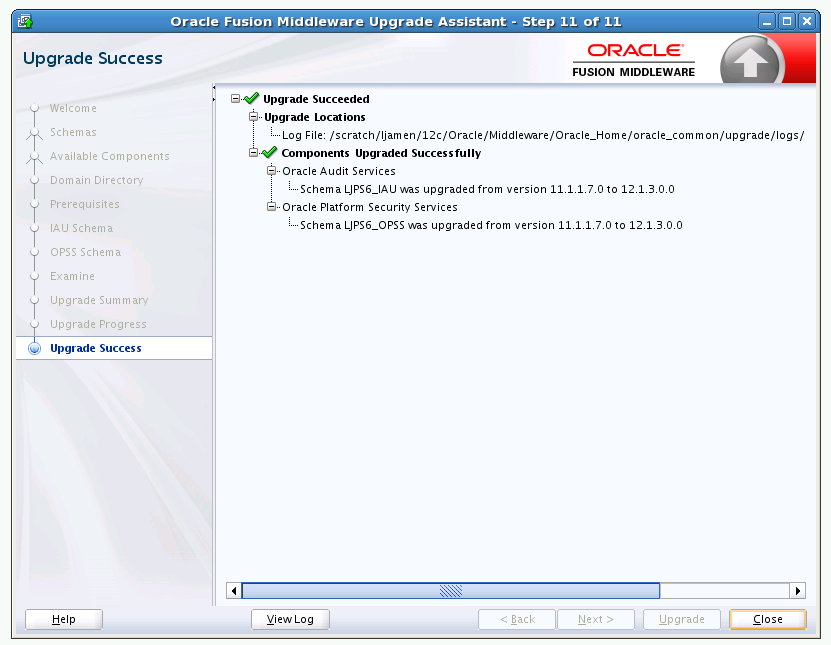Click the Upgrade Success step bullet icon
The image size is (831, 645).
(x=34, y=348)
